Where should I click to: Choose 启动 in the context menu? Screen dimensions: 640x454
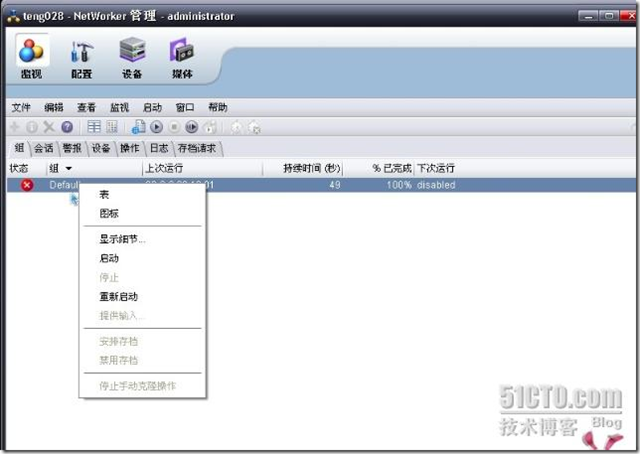109,258
